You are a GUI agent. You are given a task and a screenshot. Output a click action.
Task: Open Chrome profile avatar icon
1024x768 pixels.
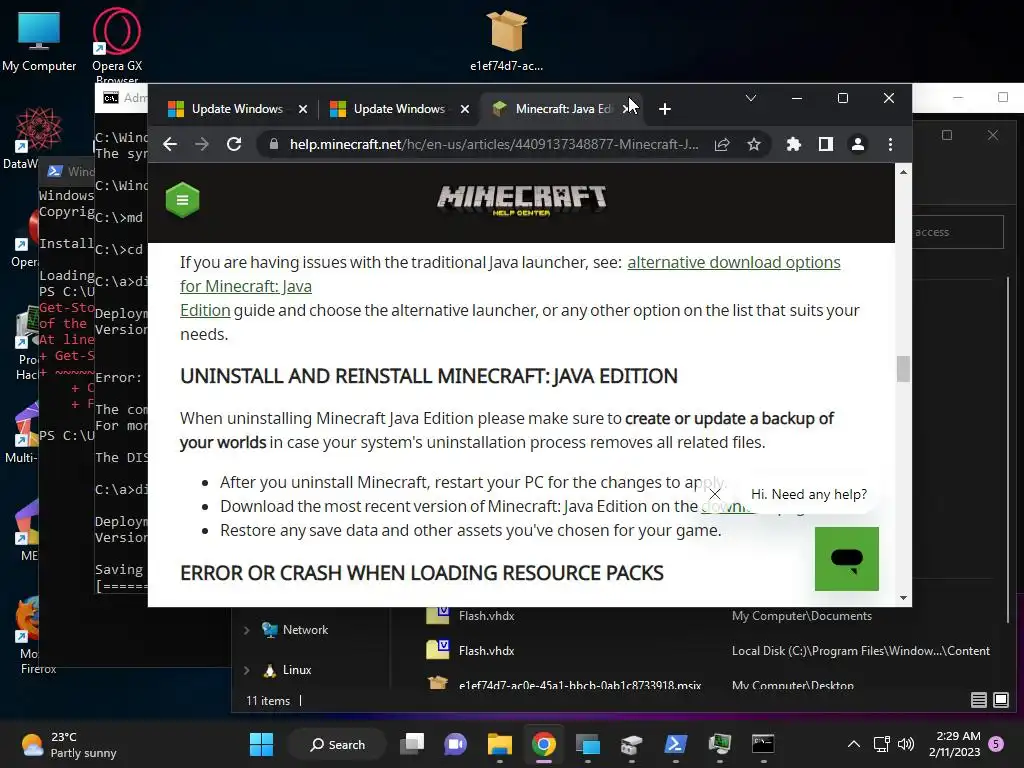pyautogui.click(x=857, y=144)
